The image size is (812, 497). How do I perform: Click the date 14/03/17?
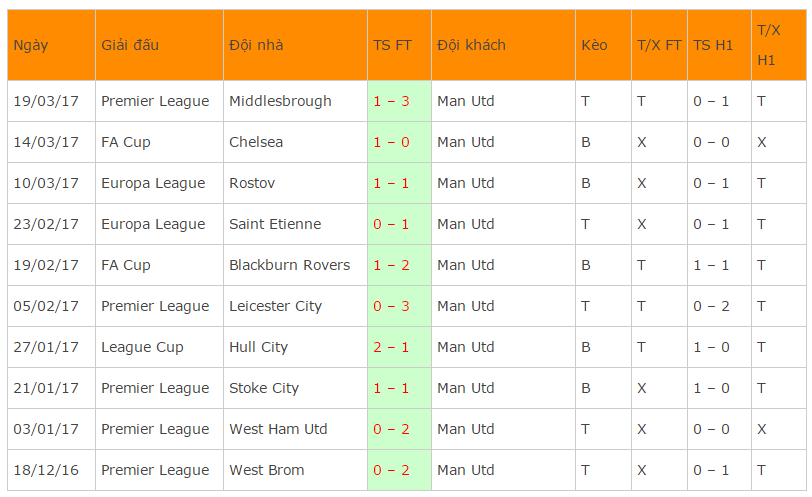click(x=46, y=142)
